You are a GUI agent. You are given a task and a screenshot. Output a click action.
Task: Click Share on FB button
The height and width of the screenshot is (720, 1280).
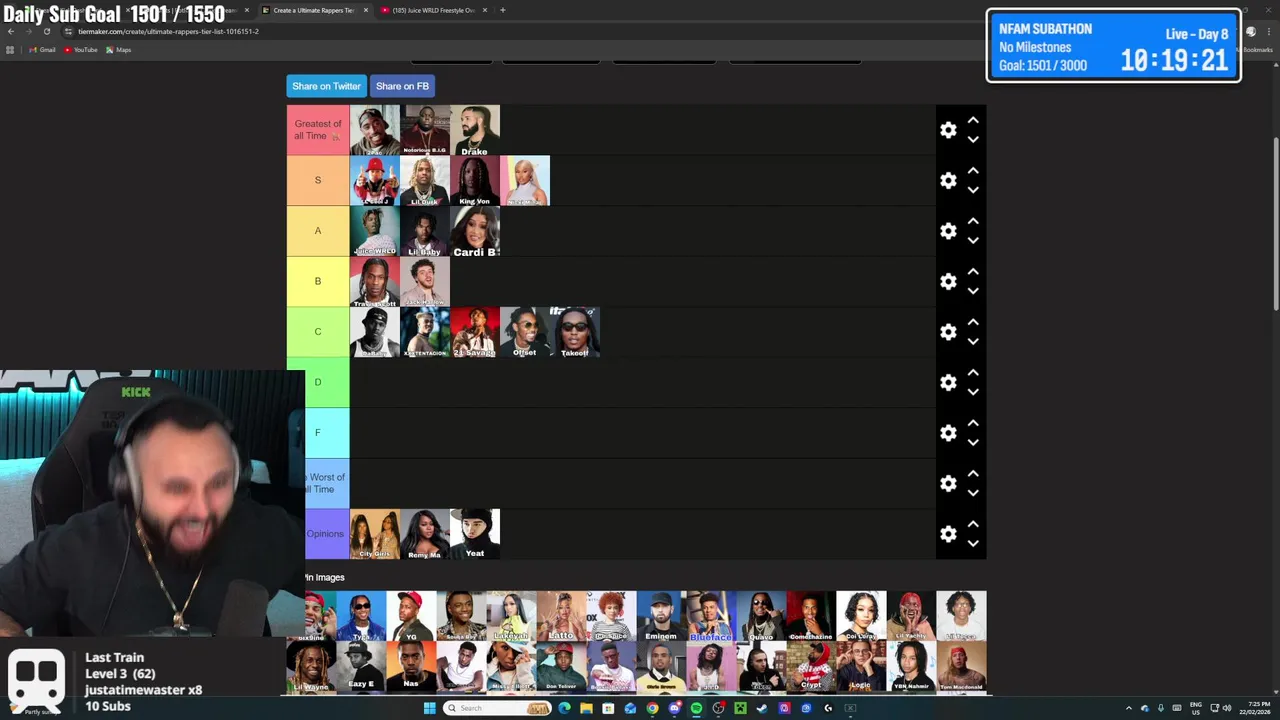click(x=402, y=86)
